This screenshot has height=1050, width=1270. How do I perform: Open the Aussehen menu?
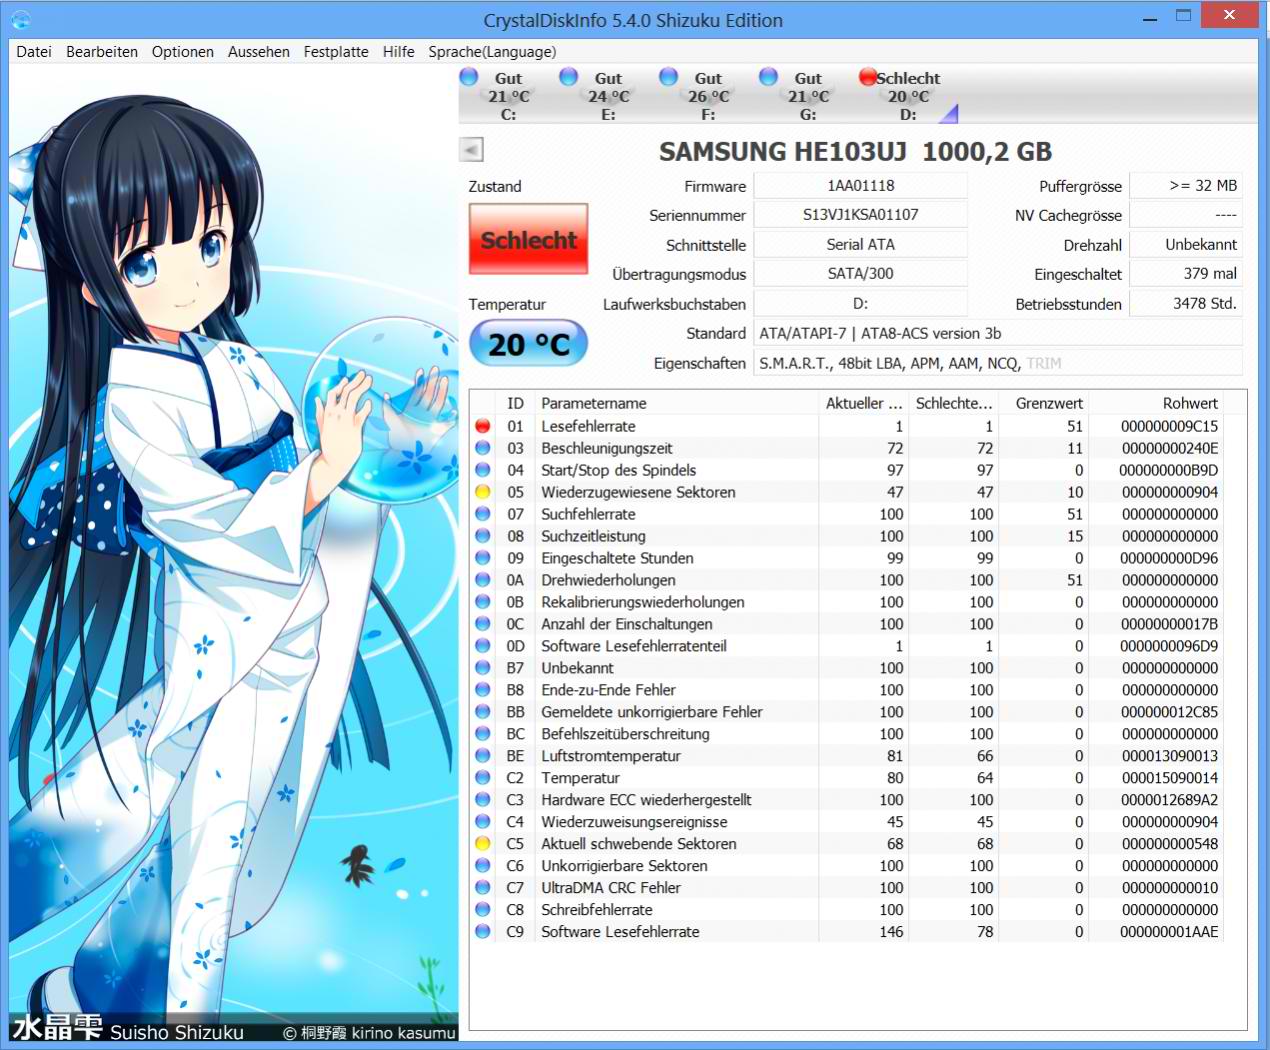259,52
